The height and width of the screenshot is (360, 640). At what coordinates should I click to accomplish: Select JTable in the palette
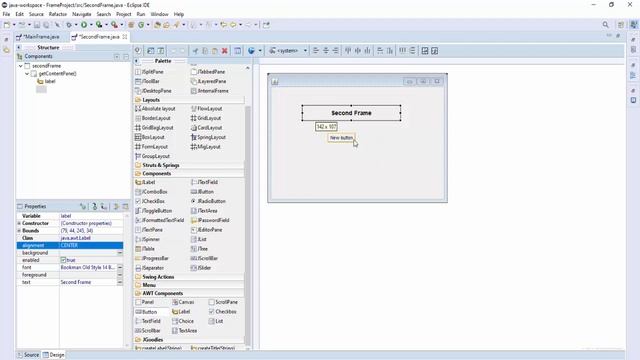145,249
